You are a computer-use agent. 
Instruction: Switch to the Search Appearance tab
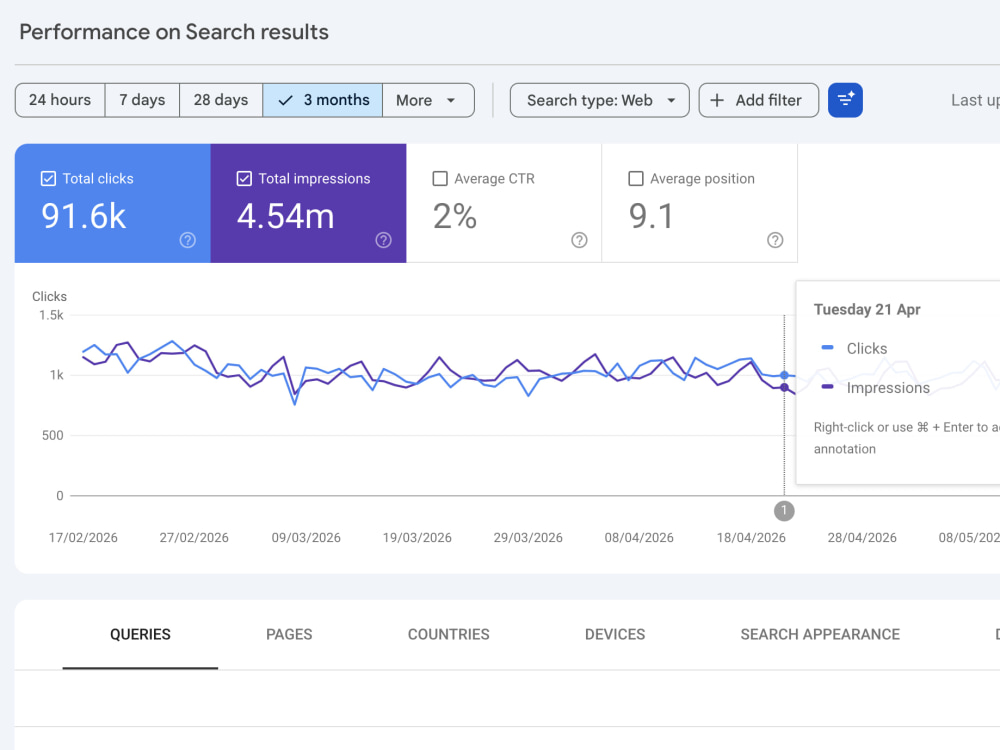820,635
